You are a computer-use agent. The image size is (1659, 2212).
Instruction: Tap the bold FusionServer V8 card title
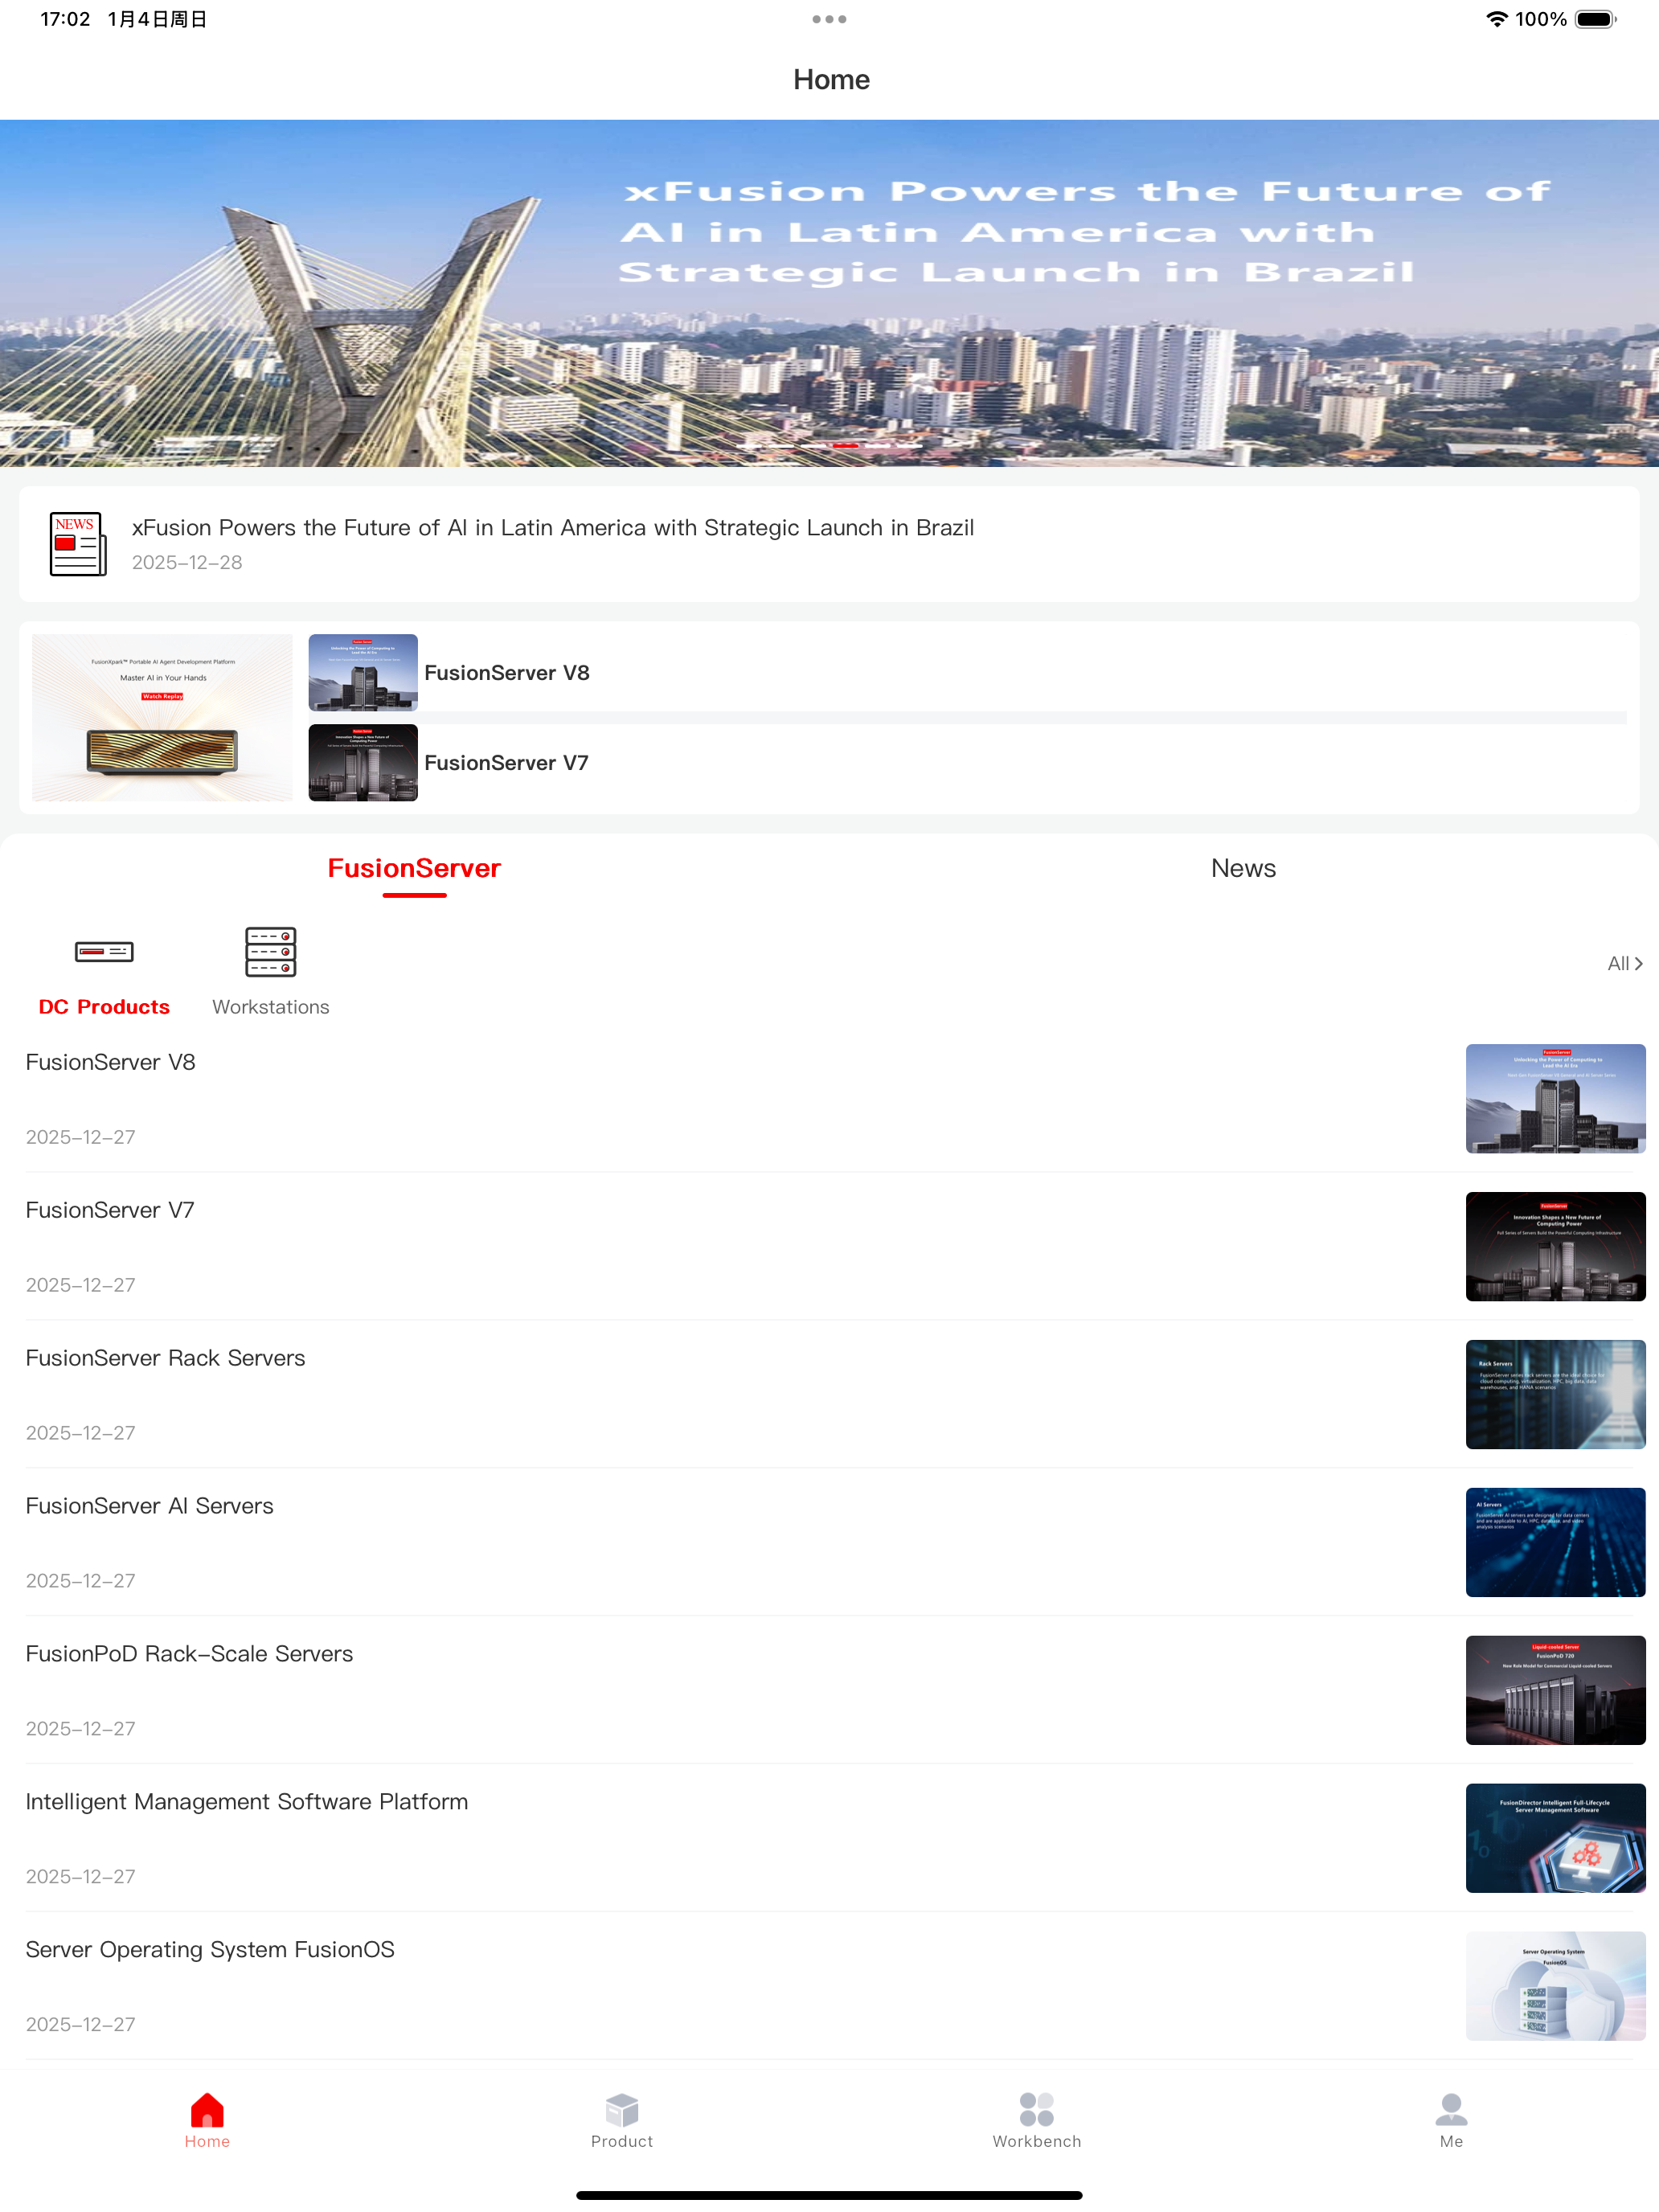coord(507,672)
